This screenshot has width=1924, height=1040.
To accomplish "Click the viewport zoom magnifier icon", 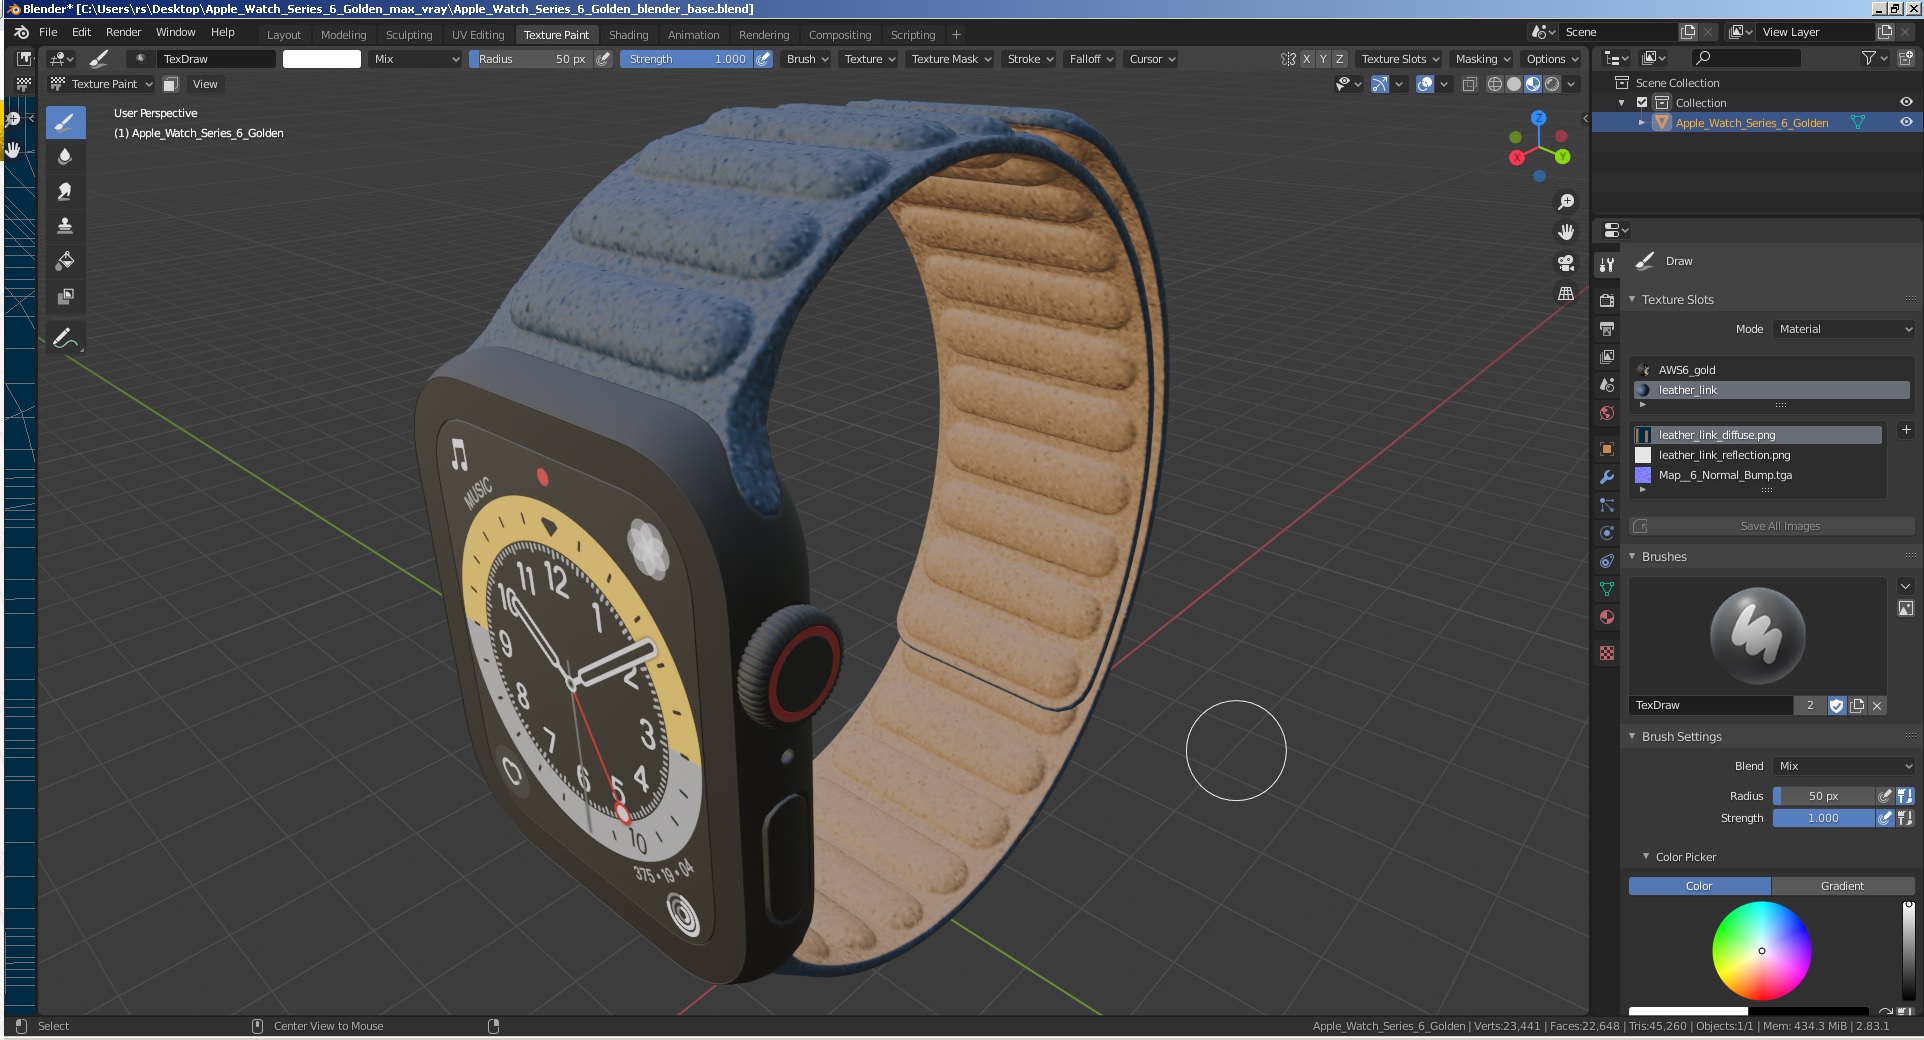I will pos(1566,203).
